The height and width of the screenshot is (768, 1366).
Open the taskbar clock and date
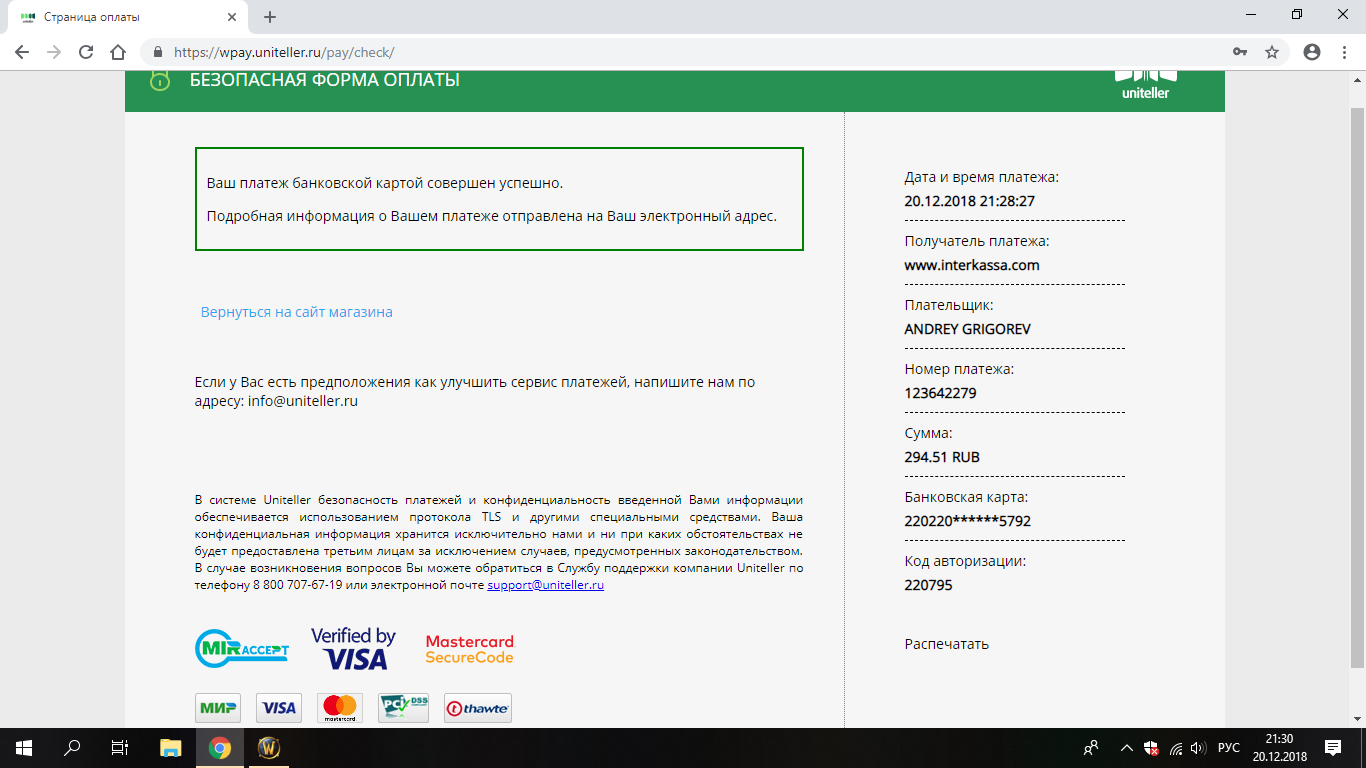pyautogui.click(x=1279, y=748)
